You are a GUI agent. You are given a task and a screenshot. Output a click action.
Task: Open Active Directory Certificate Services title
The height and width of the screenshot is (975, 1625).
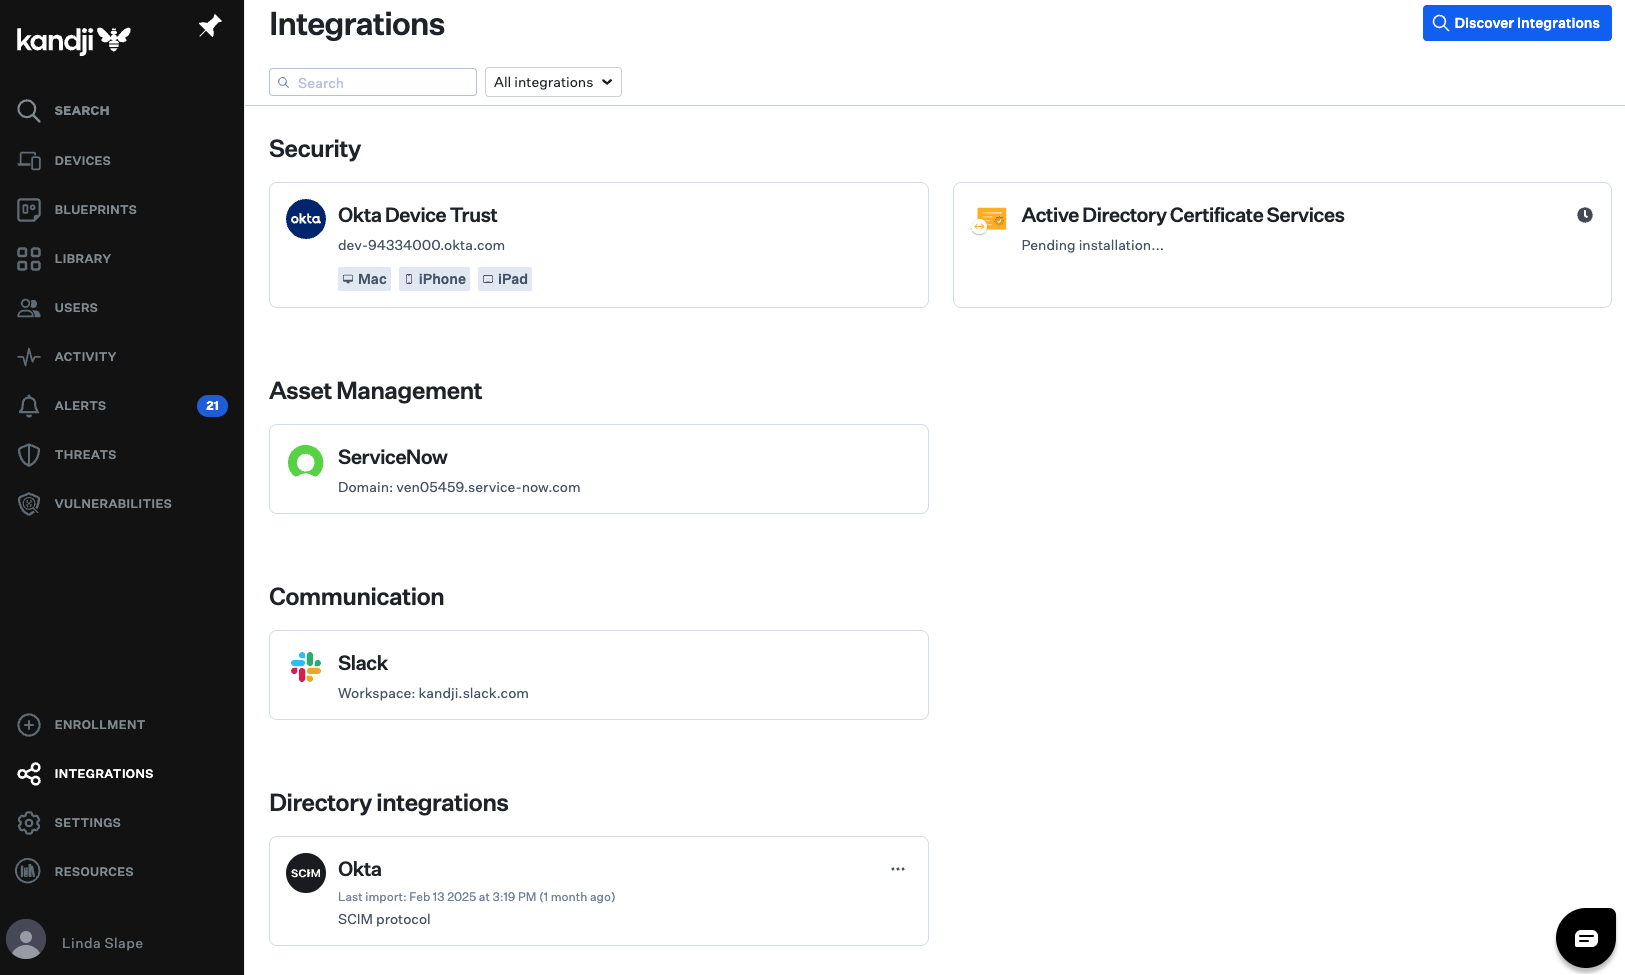coord(1183,215)
